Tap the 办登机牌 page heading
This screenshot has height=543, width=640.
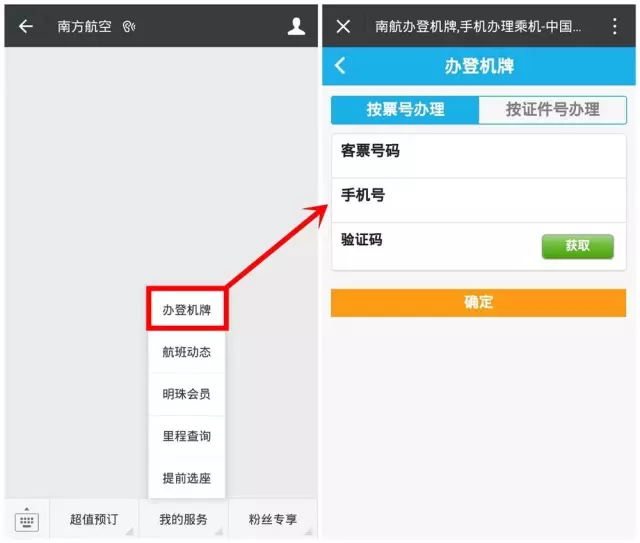[479, 66]
